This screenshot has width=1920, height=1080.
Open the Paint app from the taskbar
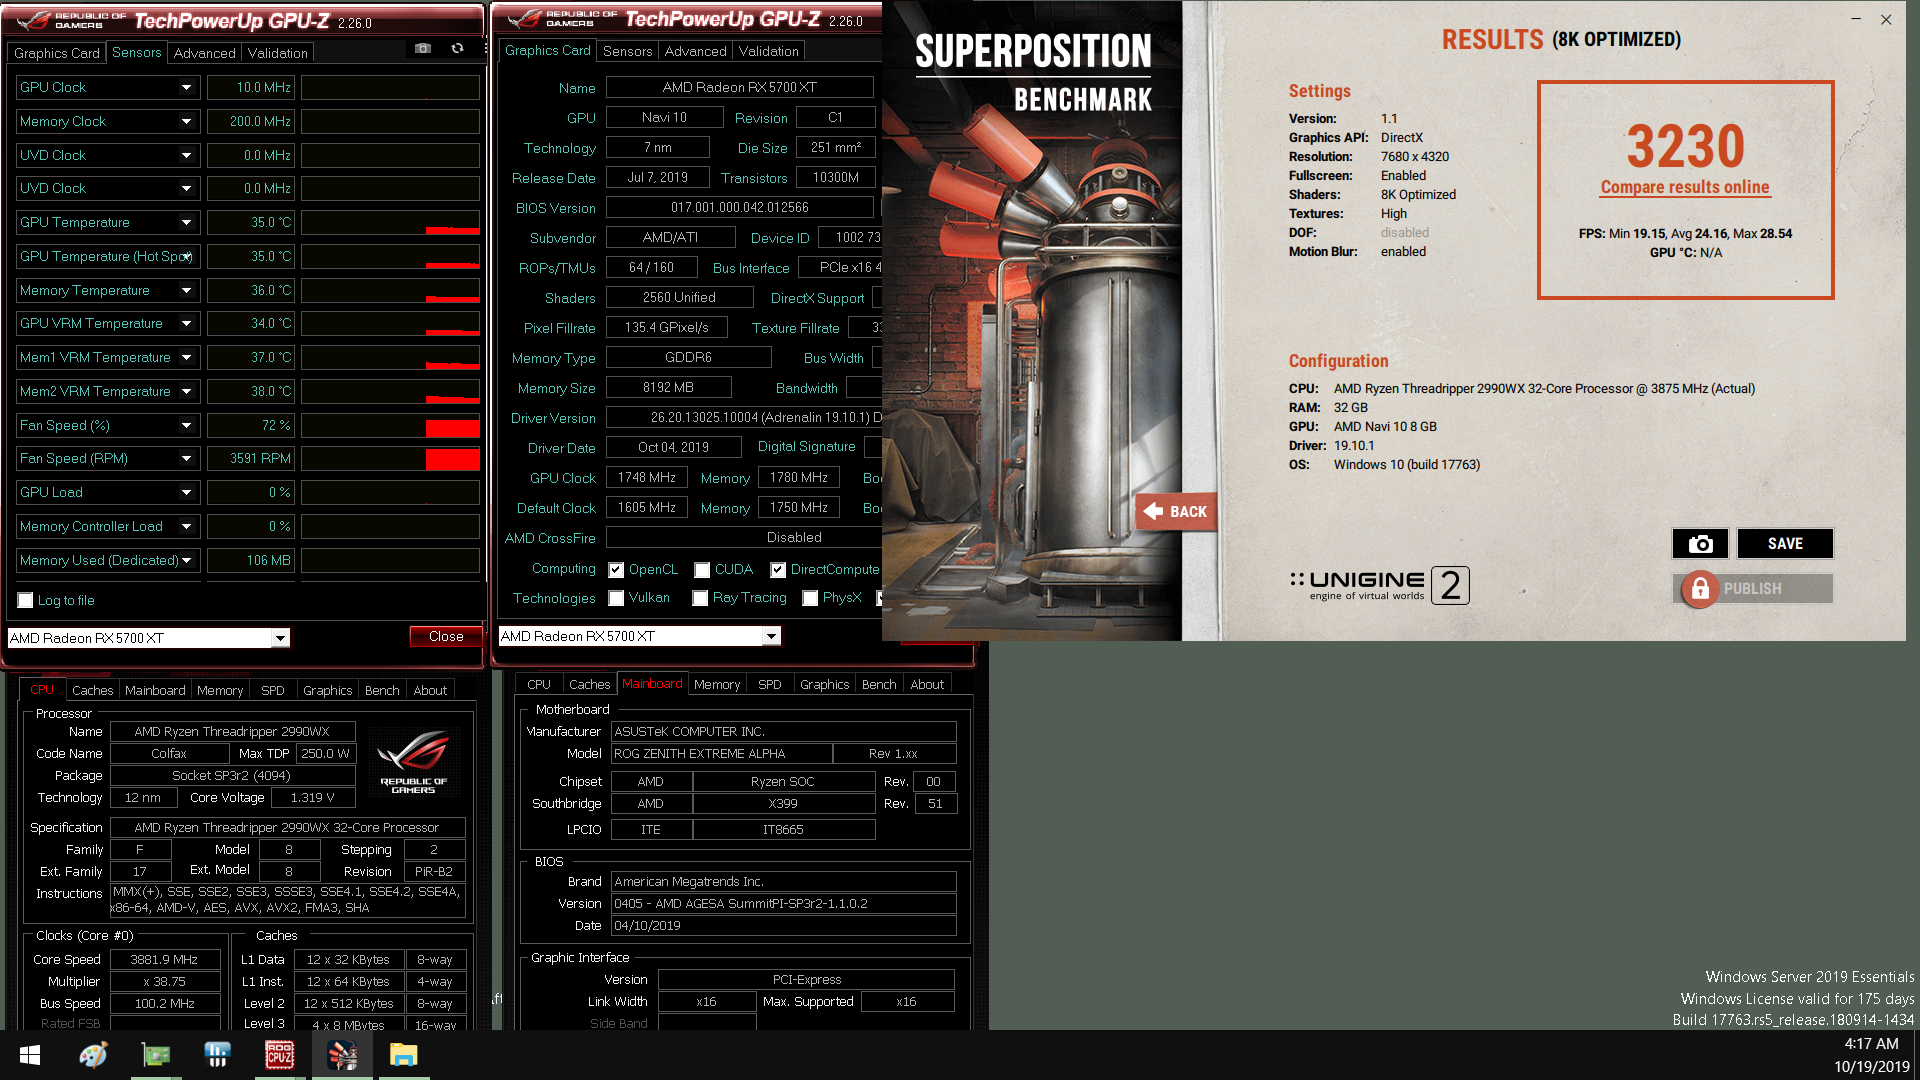click(93, 1055)
